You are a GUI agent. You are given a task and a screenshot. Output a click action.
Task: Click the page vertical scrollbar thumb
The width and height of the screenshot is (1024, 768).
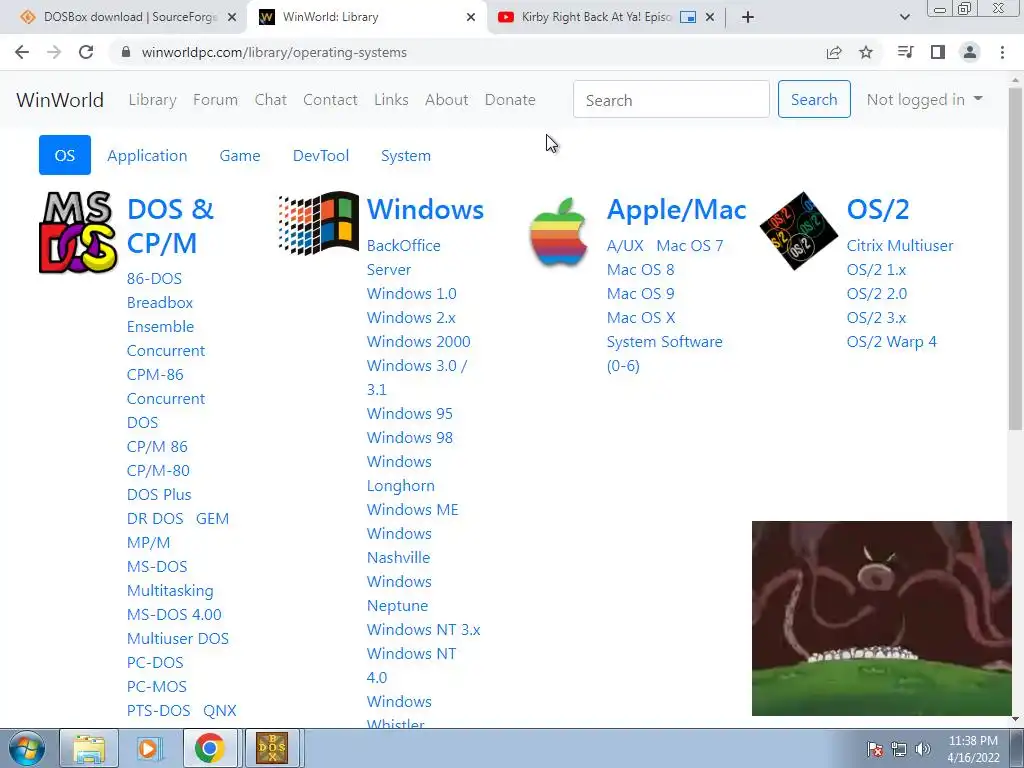1015,257
